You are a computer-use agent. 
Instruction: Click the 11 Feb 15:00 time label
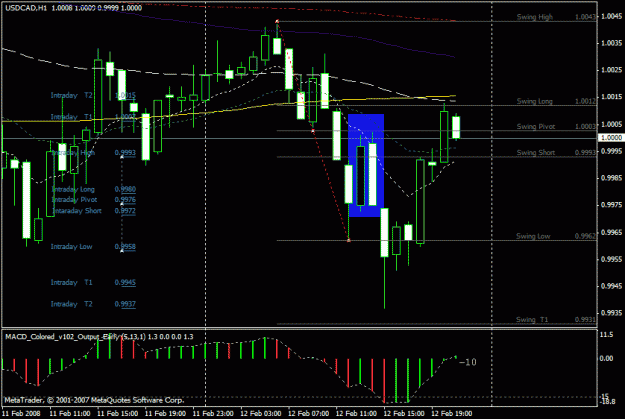point(117,413)
